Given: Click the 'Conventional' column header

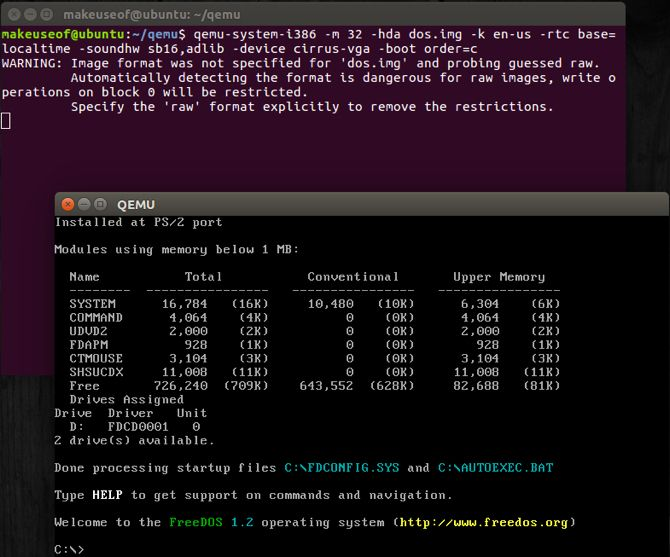Looking at the screenshot, I should pos(353,277).
